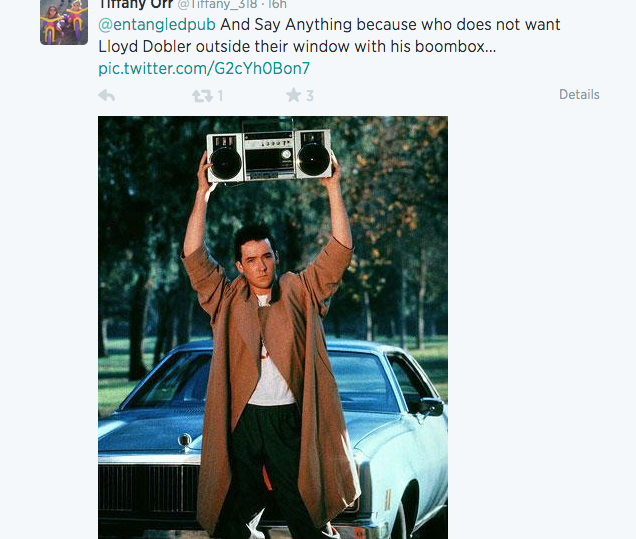The width and height of the screenshot is (636, 539).
Task: Click the boombox in the attached photo
Action: 268,155
